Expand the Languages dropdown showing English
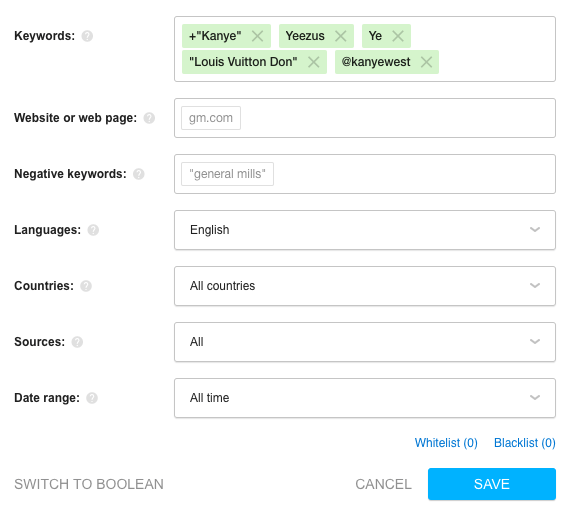Viewport: 569px width, 518px height. 365,230
